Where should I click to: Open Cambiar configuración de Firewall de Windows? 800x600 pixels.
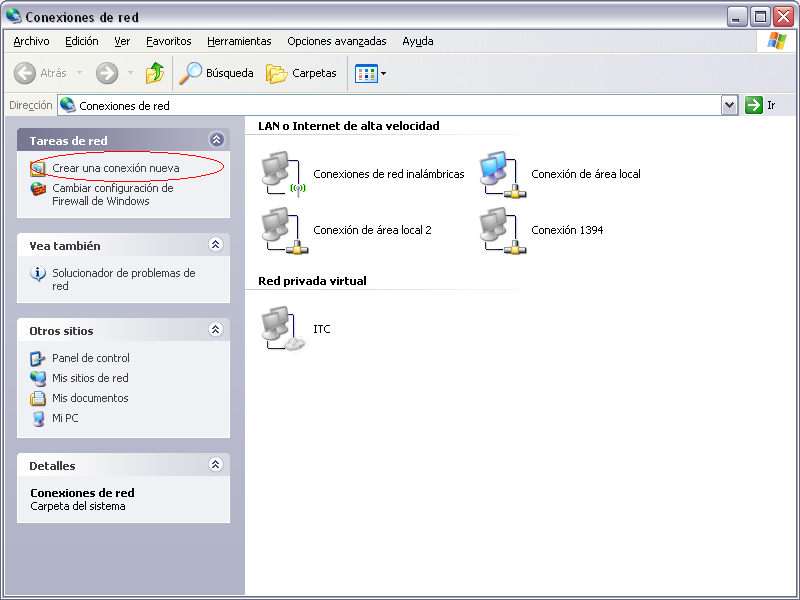[112, 194]
